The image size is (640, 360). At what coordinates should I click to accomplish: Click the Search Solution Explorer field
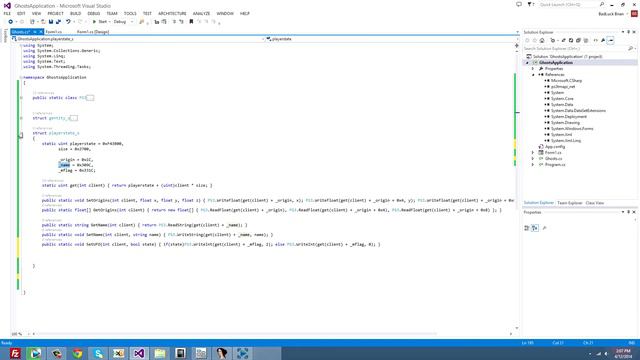point(576,49)
